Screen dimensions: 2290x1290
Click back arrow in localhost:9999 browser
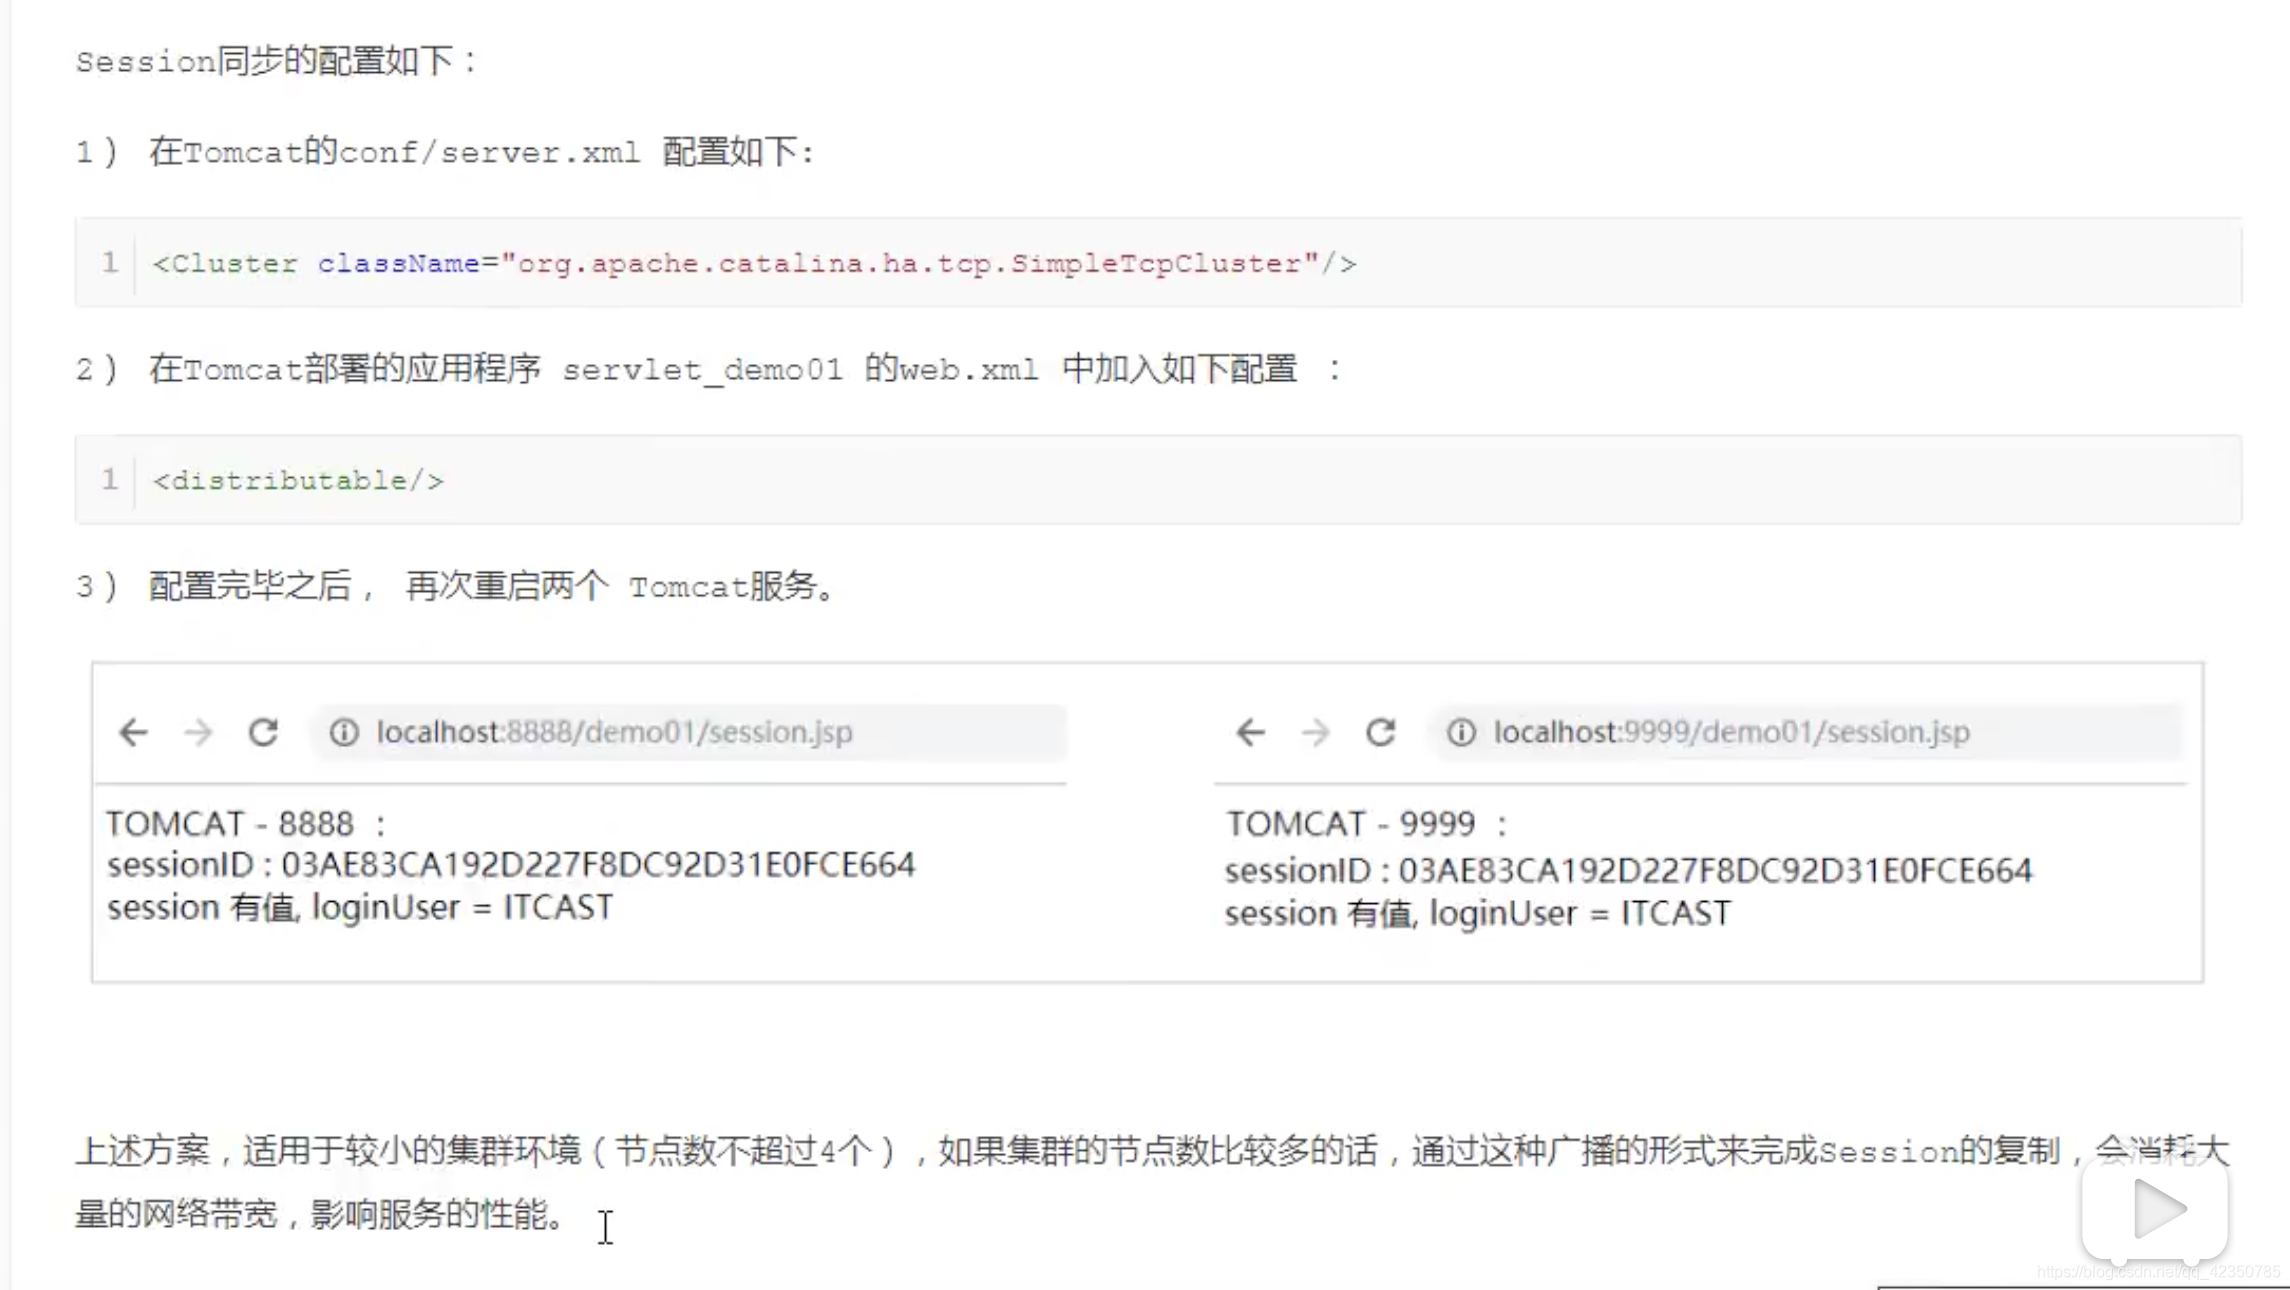[x=1250, y=732]
